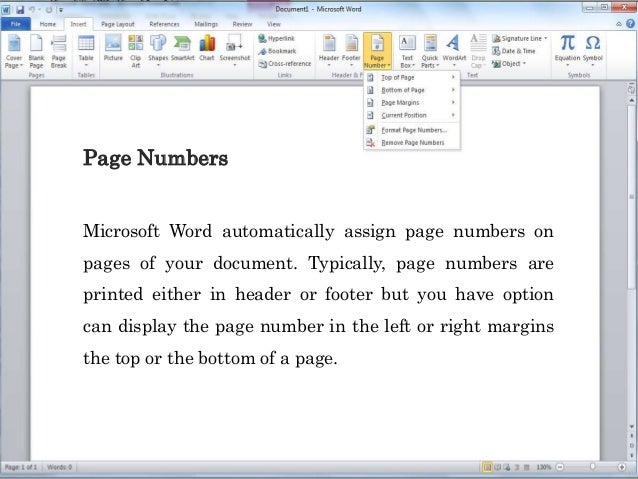Viewport: 638px width, 479px height.
Task: Switch to the Page Layout tab
Action: tap(118, 24)
